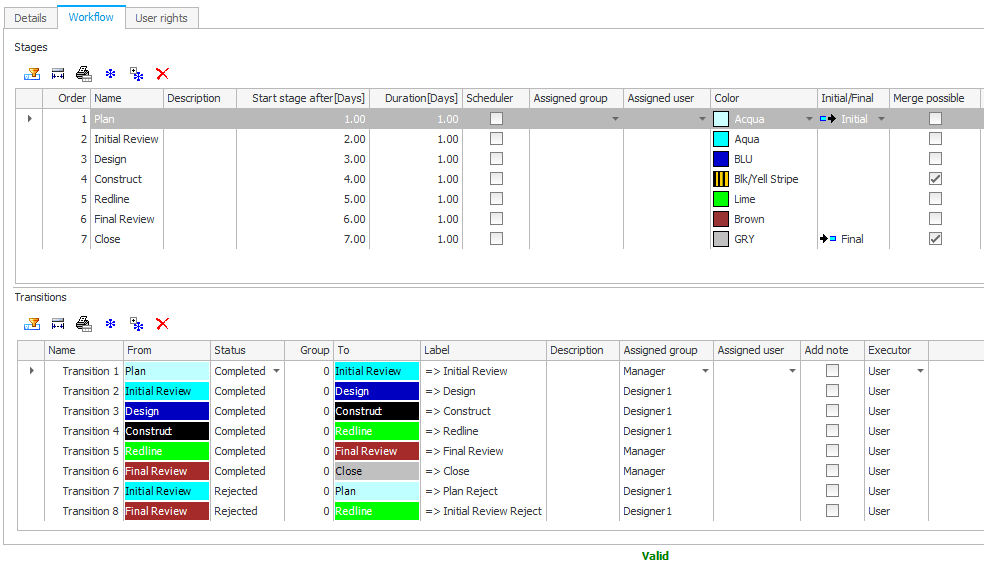Add a new transition record

110,324
